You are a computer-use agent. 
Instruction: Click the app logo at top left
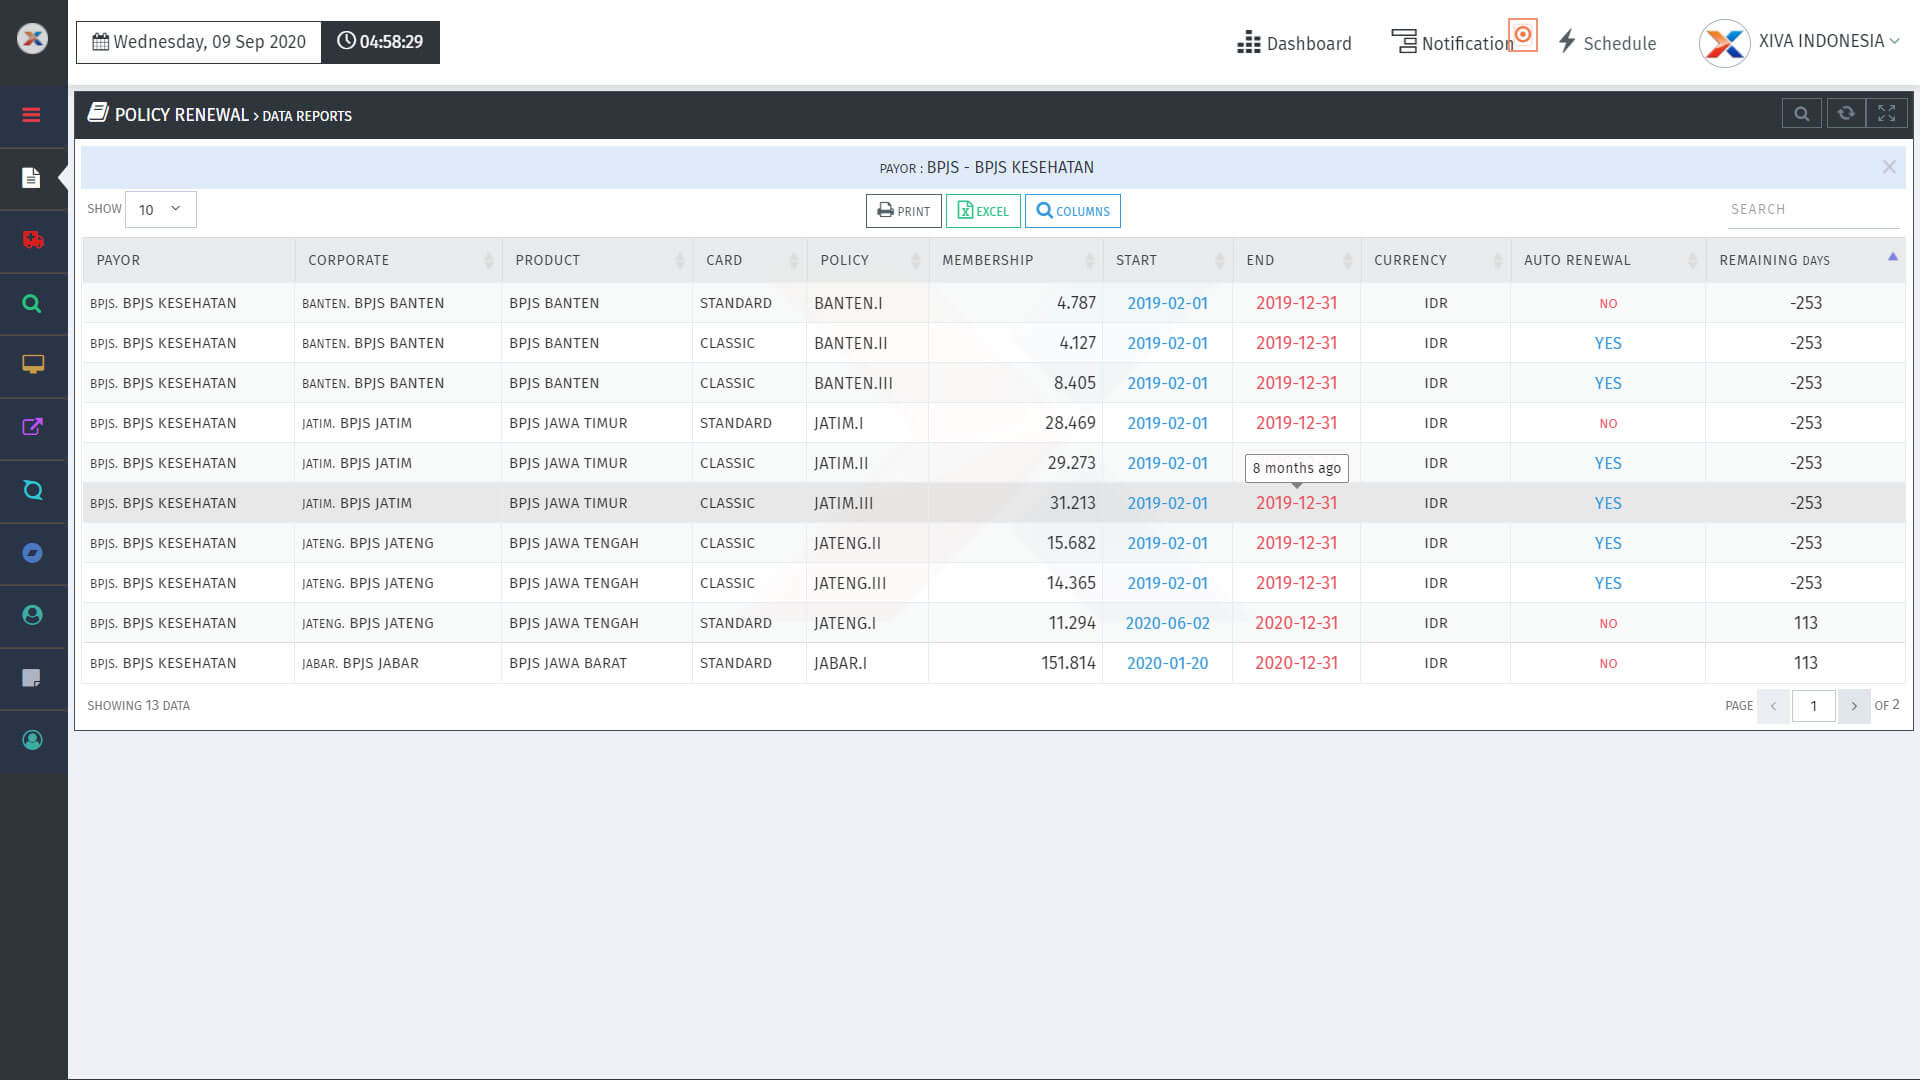[x=33, y=39]
